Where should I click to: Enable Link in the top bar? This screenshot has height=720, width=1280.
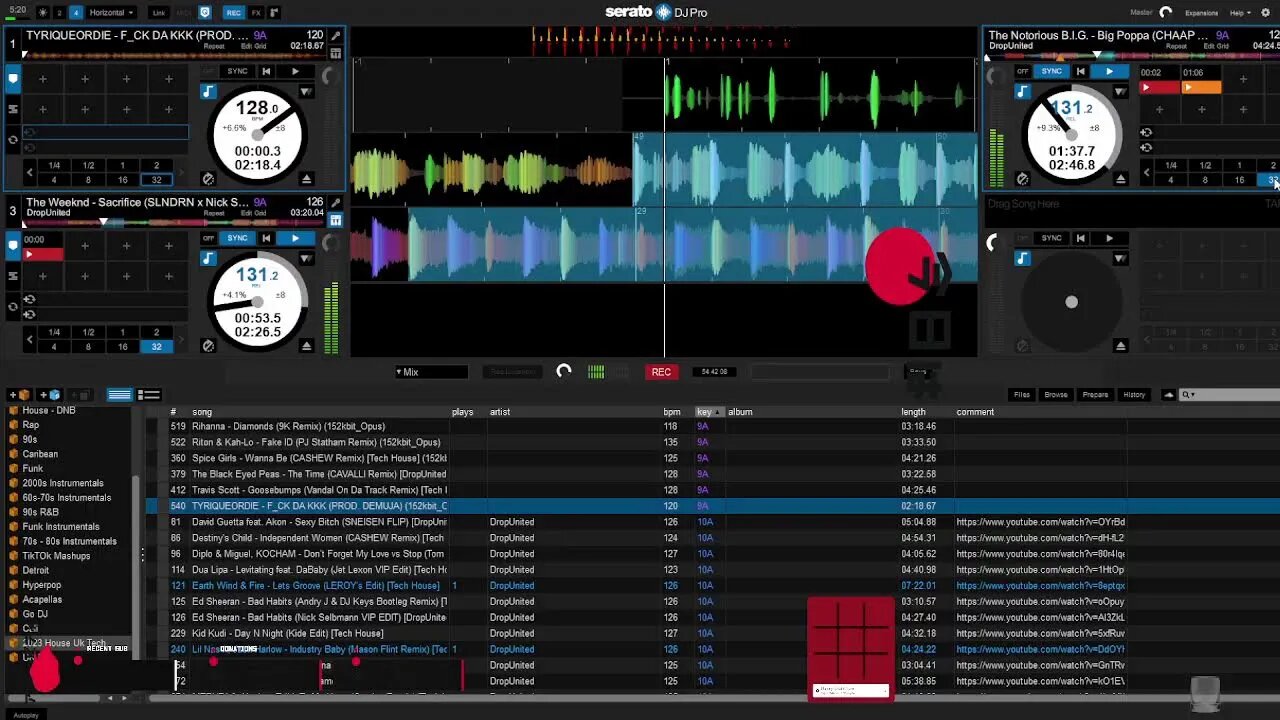(x=158, y=13)
